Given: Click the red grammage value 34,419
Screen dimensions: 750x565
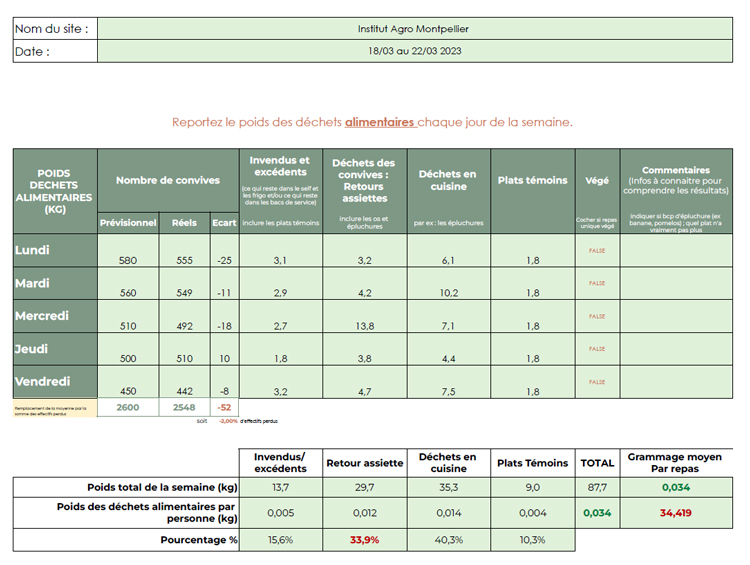Looking at the screenshot, I should pyautogui.click(x=676, y=513).
